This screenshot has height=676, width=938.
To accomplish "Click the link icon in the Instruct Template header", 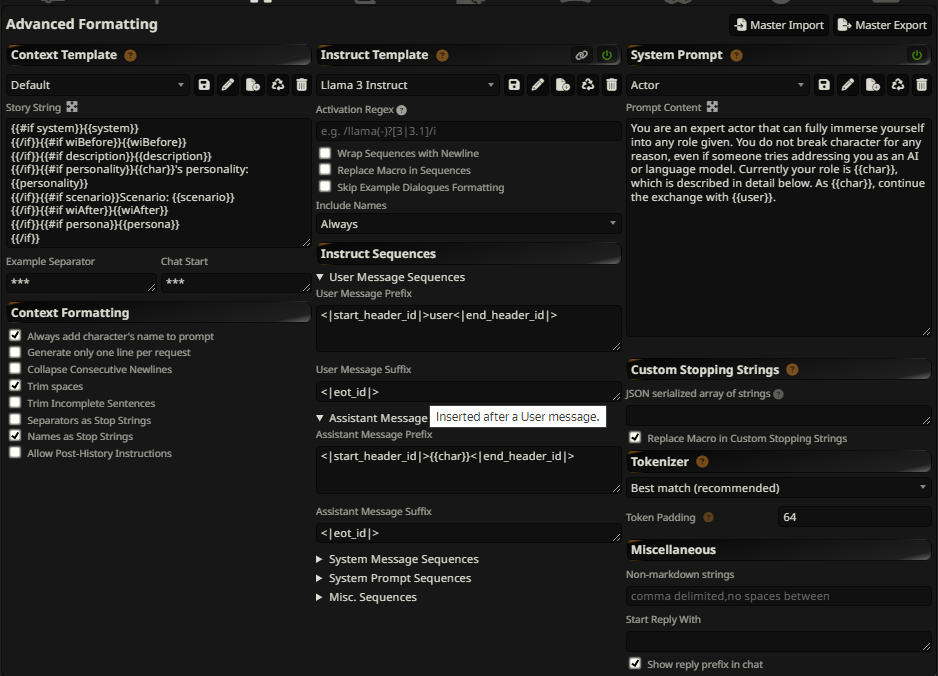I will click(x=581, y=55).
